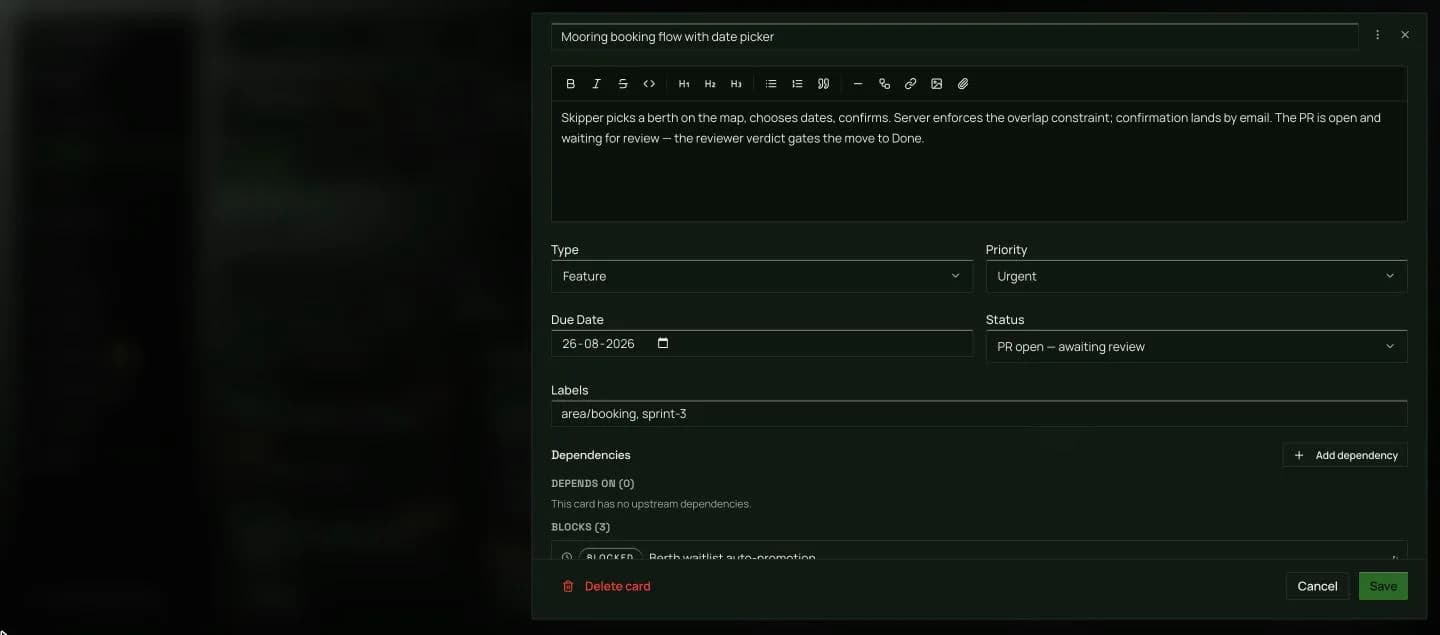Open the Priority dropdown showing Urgent
1440x635 pixels.
(1196, 276)
